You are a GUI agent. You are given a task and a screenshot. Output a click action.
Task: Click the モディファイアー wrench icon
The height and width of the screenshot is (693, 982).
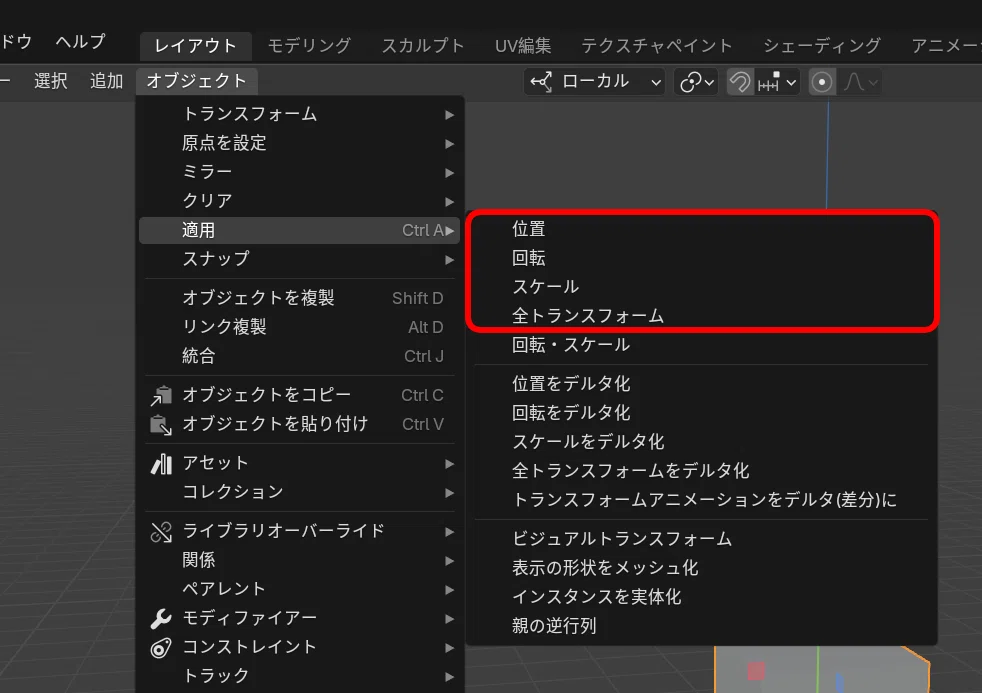point(161,619)
